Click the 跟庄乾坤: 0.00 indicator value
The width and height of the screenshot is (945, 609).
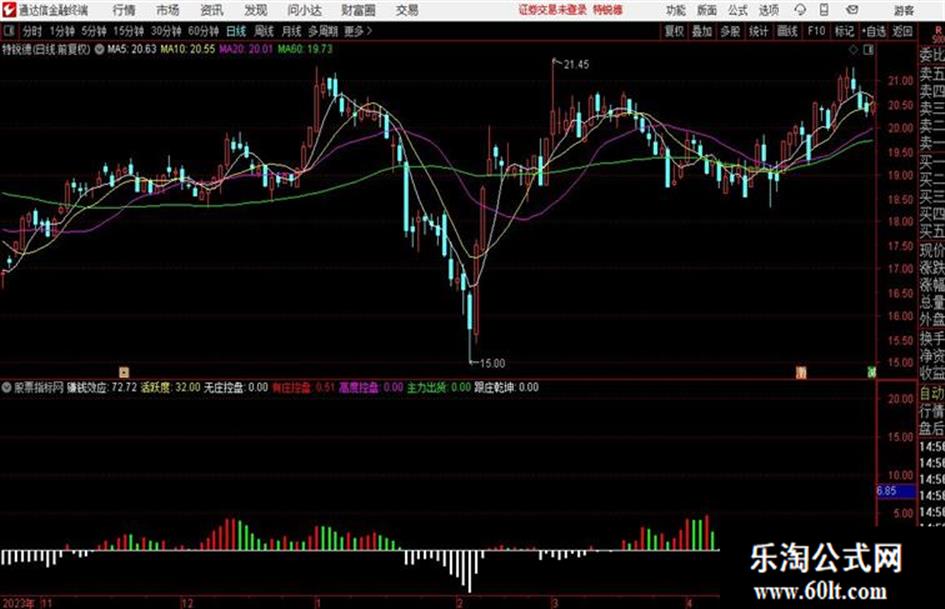click(506, 388)
